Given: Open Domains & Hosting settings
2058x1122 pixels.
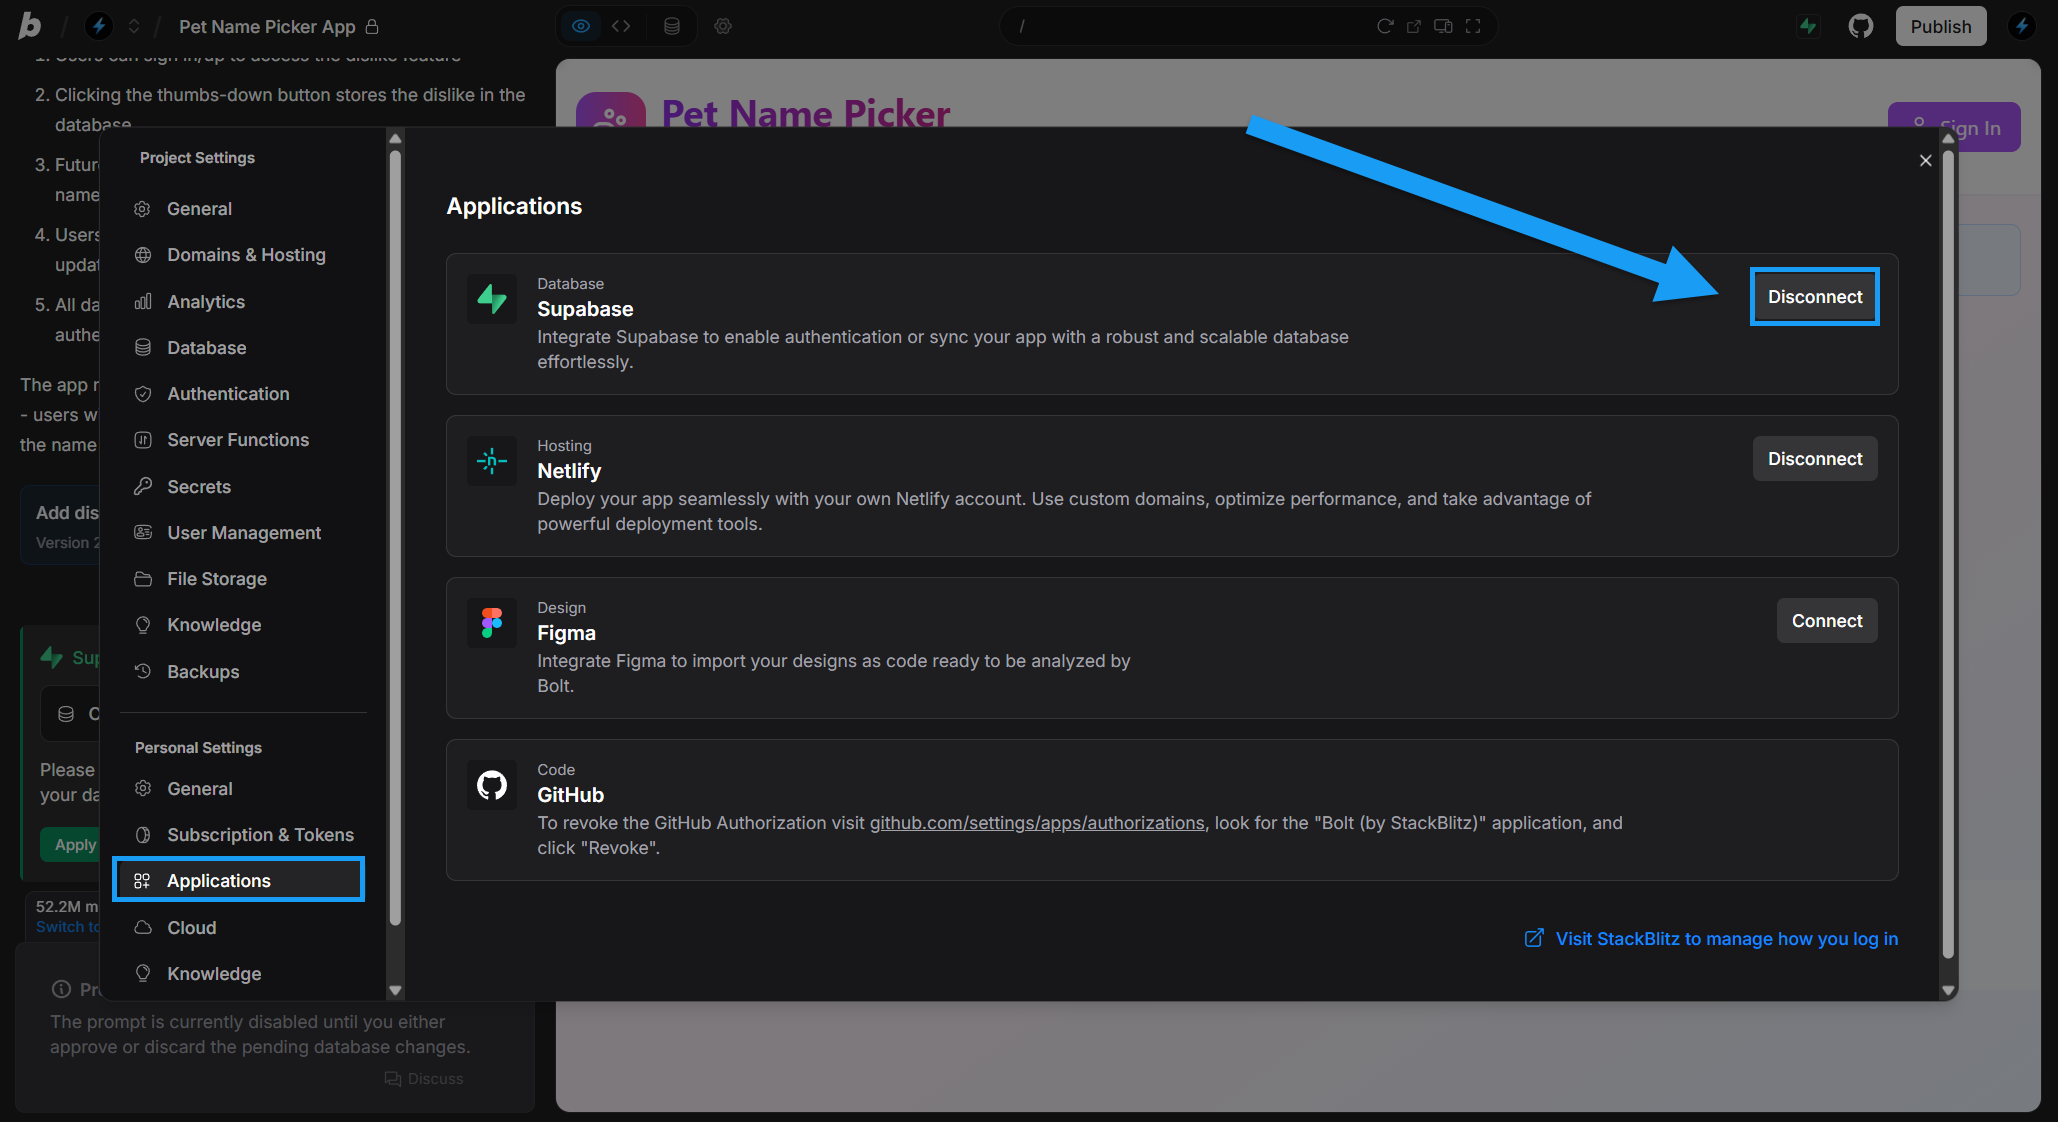Looking at the screenshot, I should [x=246, y=255].
